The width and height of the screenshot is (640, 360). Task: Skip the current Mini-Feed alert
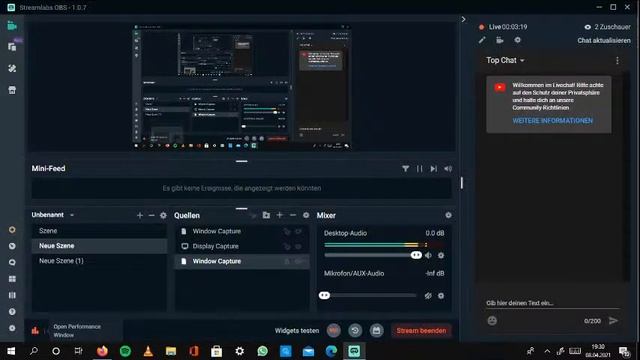point(433,169)
